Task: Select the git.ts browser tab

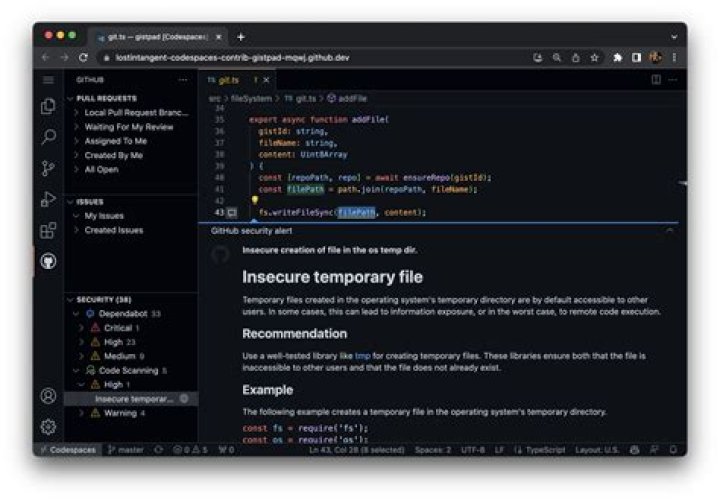Action: click(x=158, y=37)
